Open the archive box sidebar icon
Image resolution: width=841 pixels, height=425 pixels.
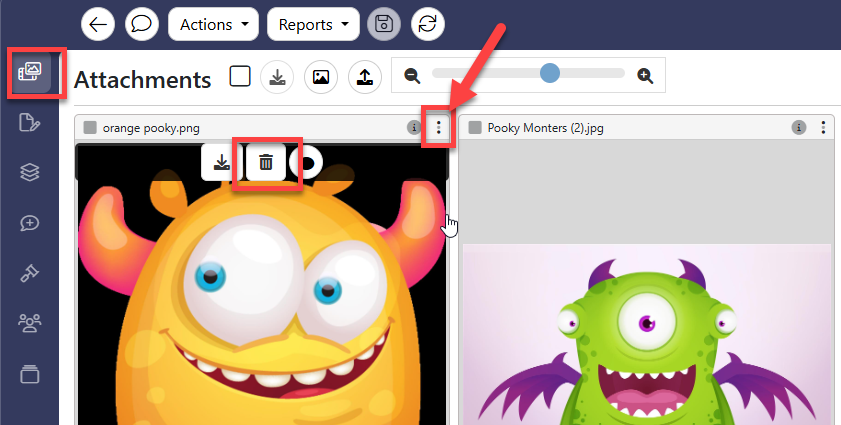(29, 374)
